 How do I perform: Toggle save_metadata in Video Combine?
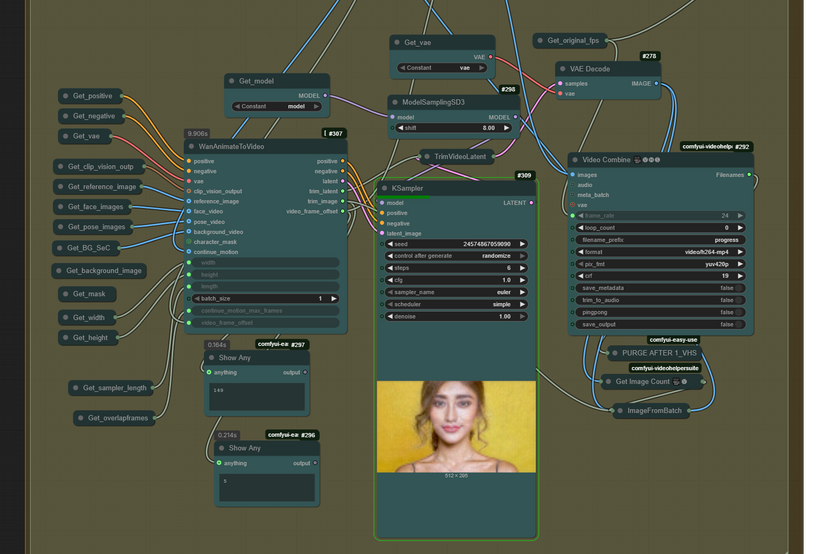point(739,288)
